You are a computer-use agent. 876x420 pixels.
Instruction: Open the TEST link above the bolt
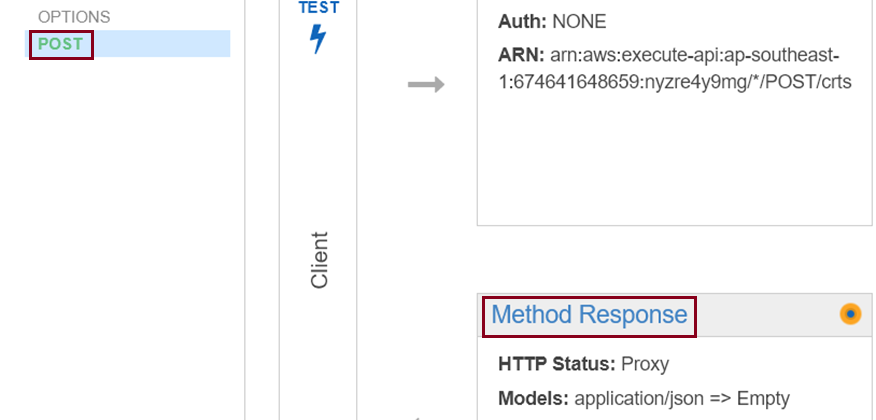318,7
